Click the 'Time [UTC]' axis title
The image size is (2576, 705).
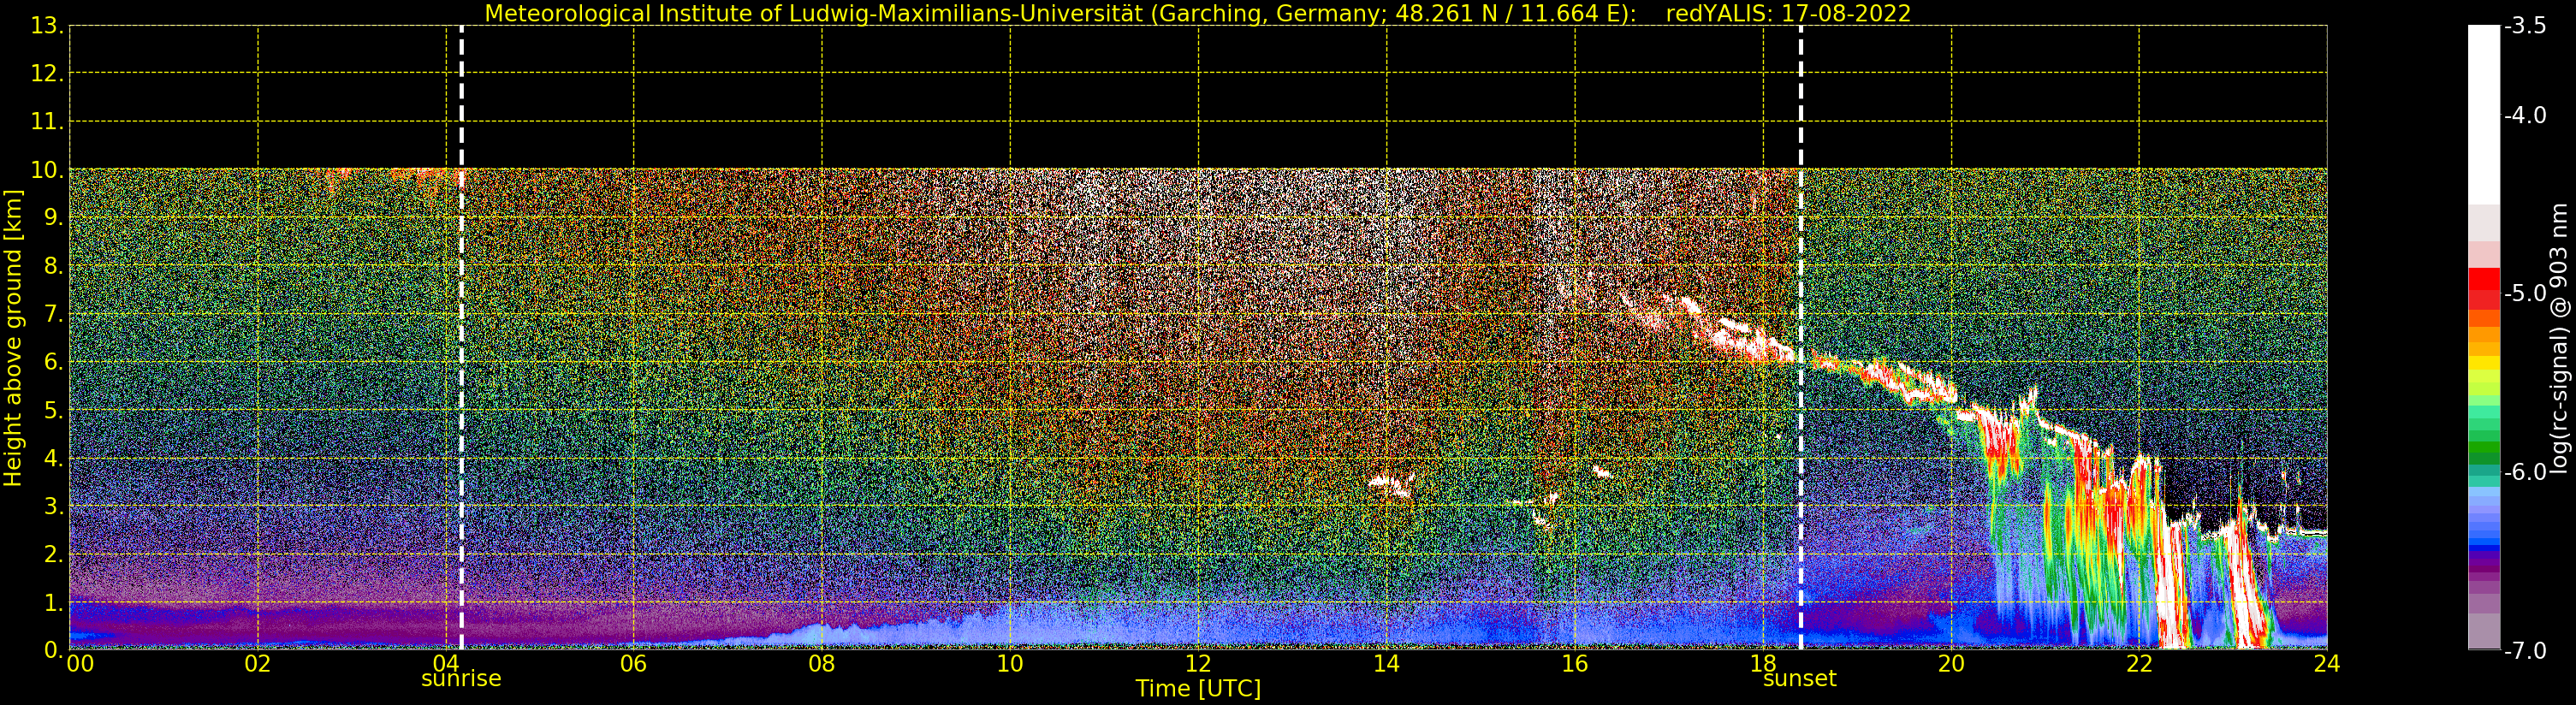pos(1198,689)
